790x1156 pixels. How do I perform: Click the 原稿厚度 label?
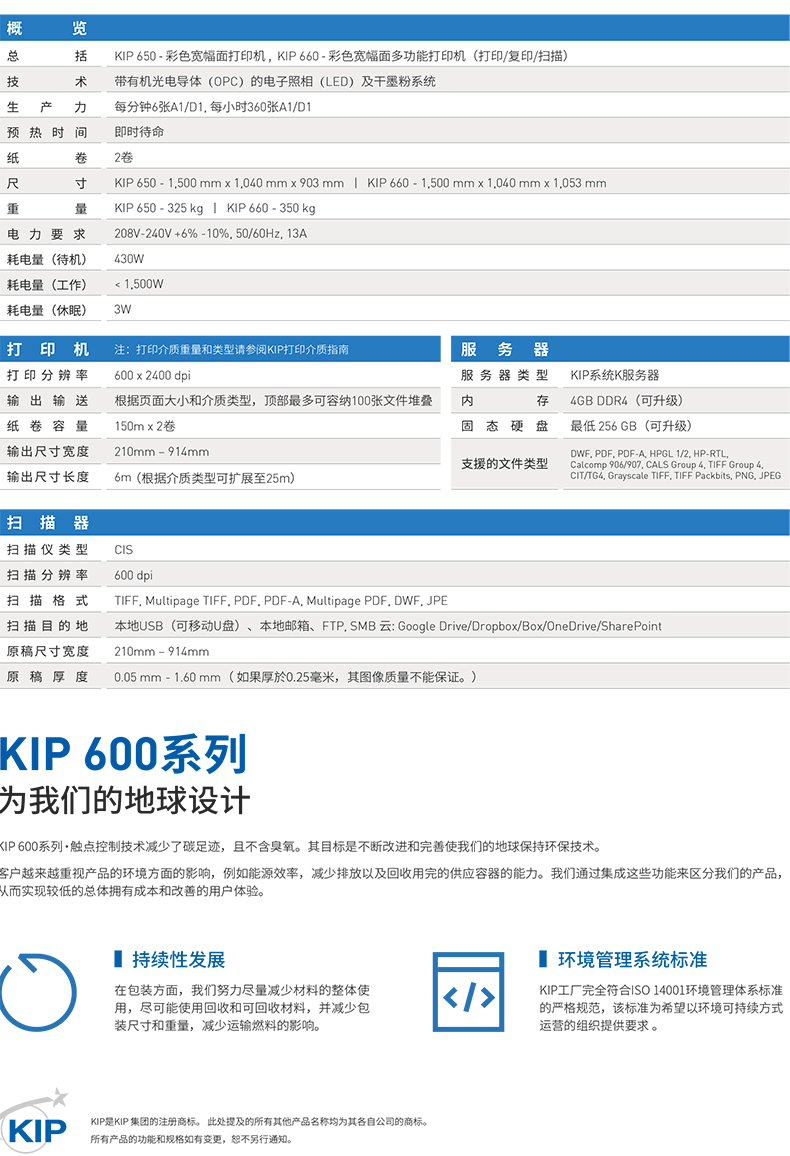(x=48, y=677)
